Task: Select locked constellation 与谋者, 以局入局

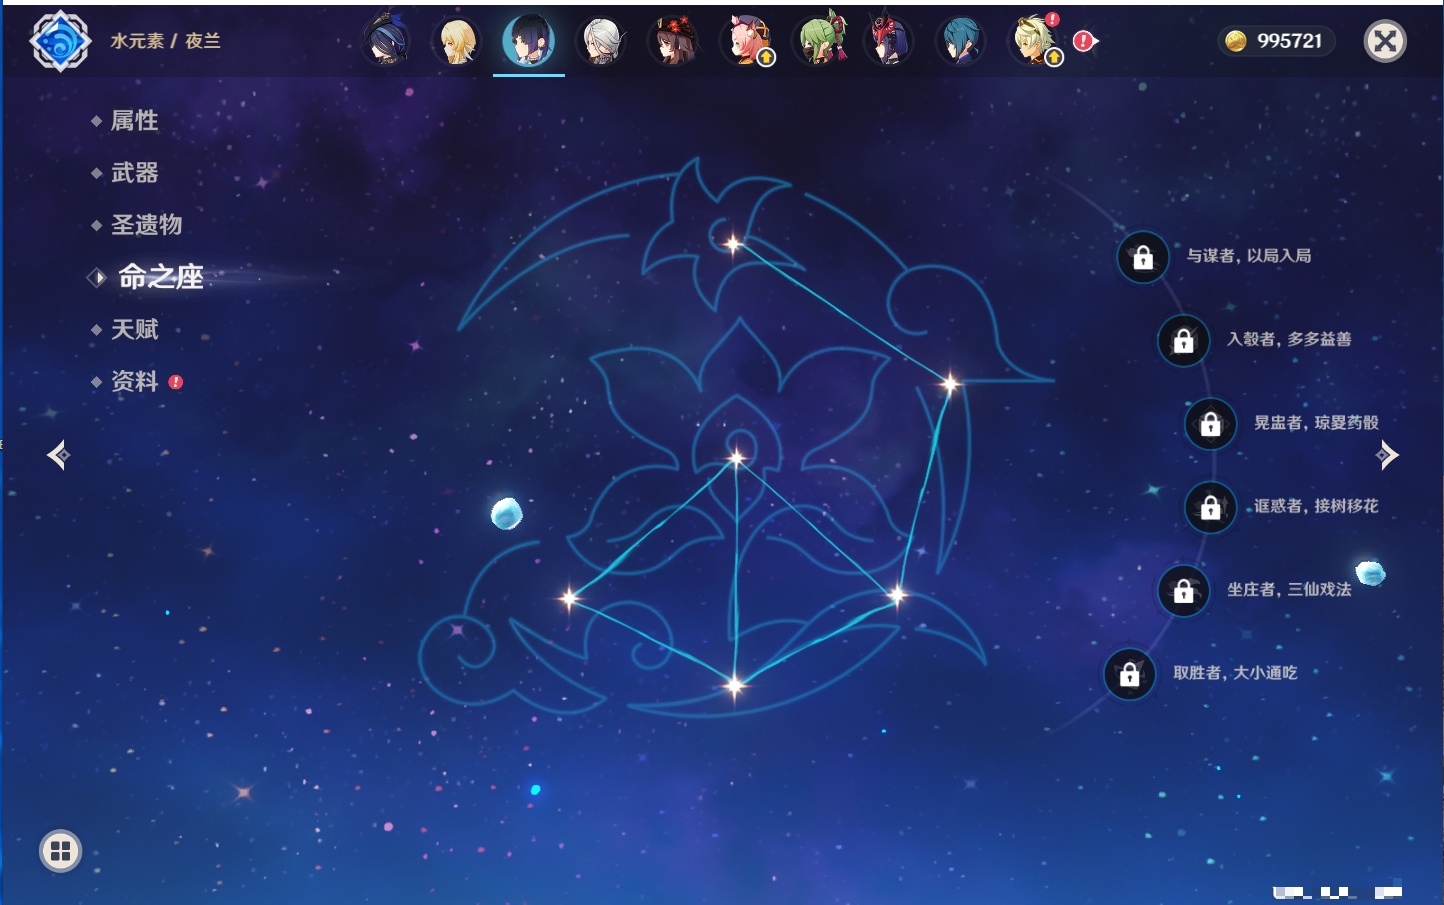Action: coord(1143,258)
